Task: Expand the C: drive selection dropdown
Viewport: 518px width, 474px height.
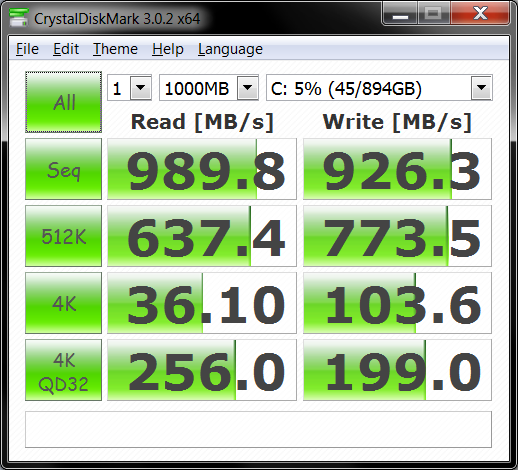Action: point(481,88)
